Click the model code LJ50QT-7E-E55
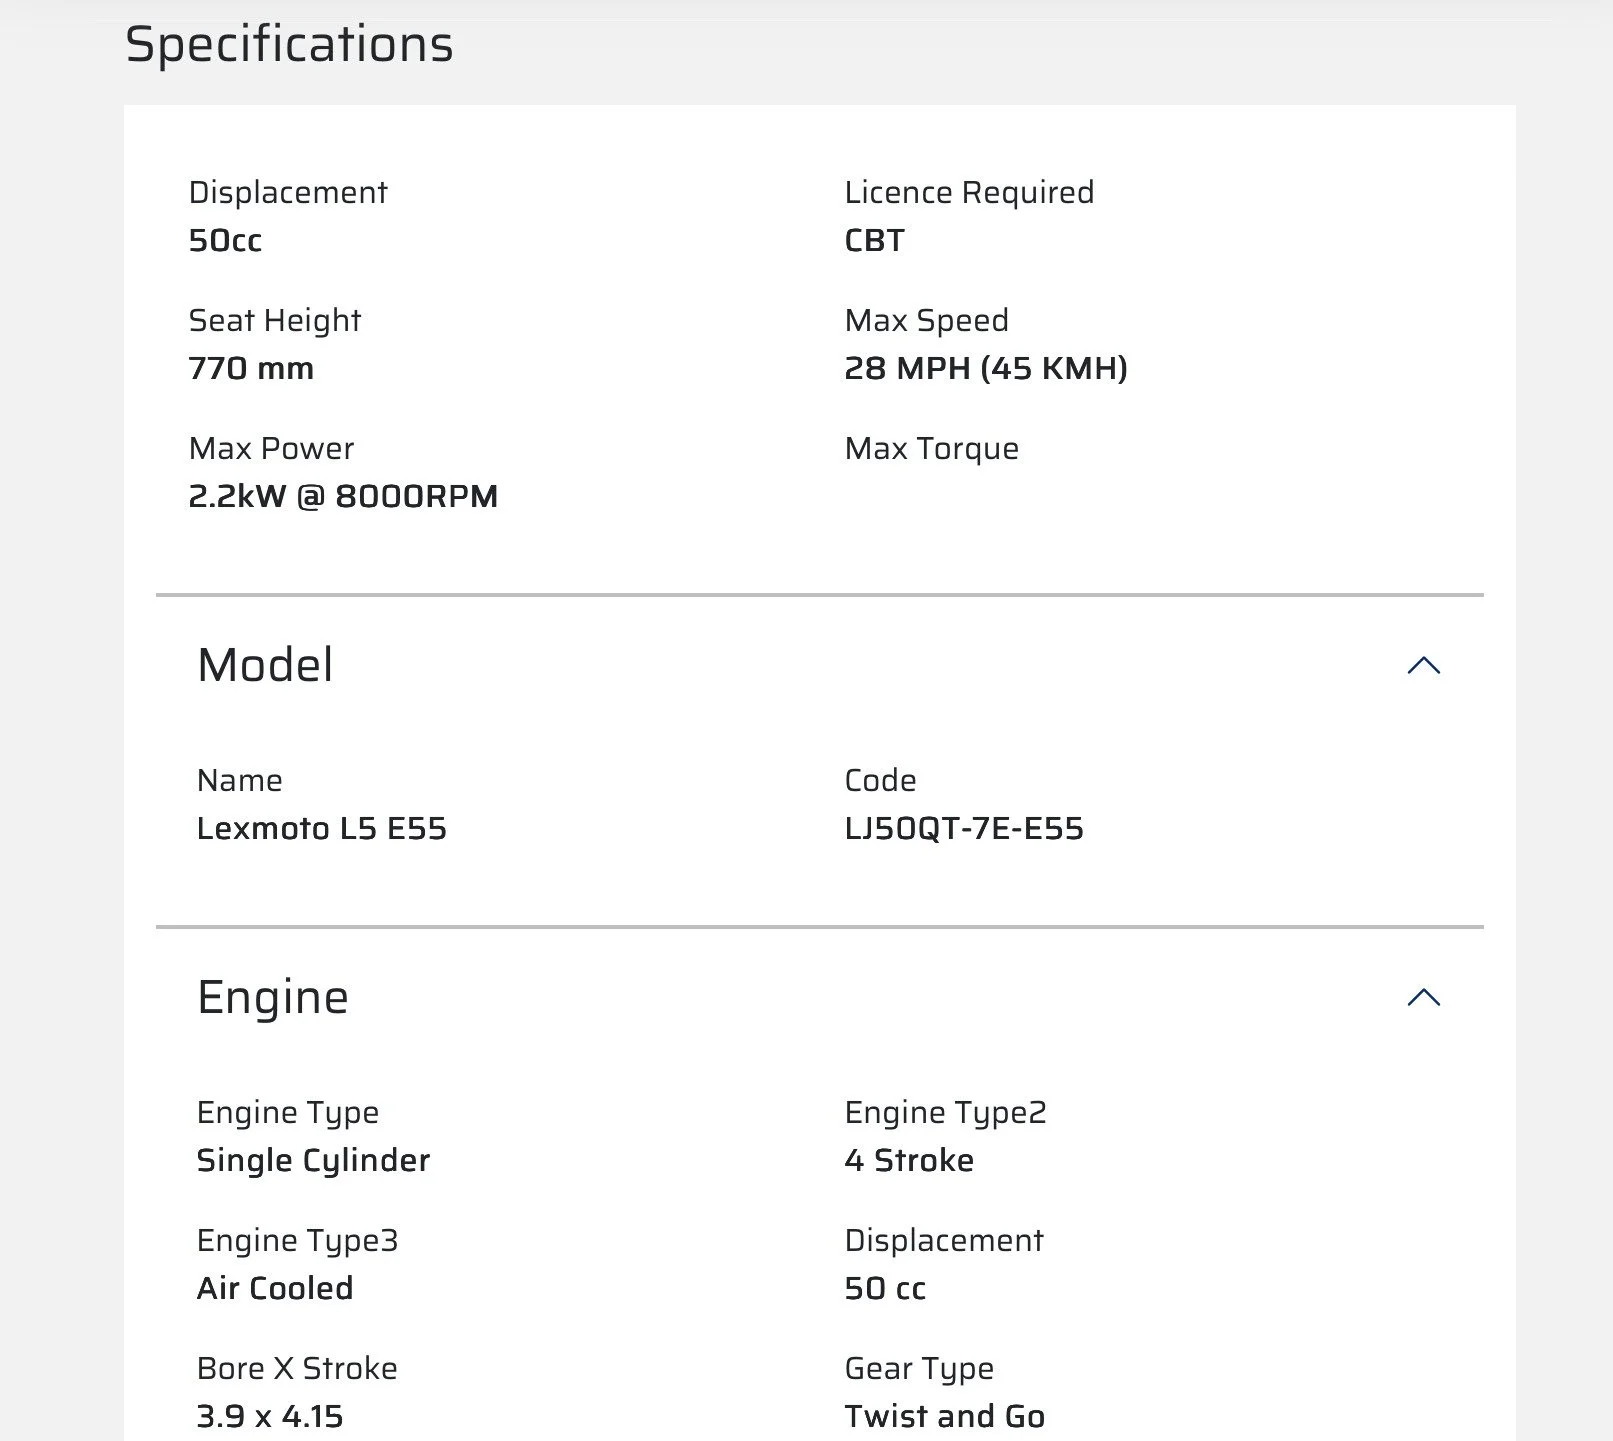The width and height of the screenshot is (1613, 1441). coord(963,829)
